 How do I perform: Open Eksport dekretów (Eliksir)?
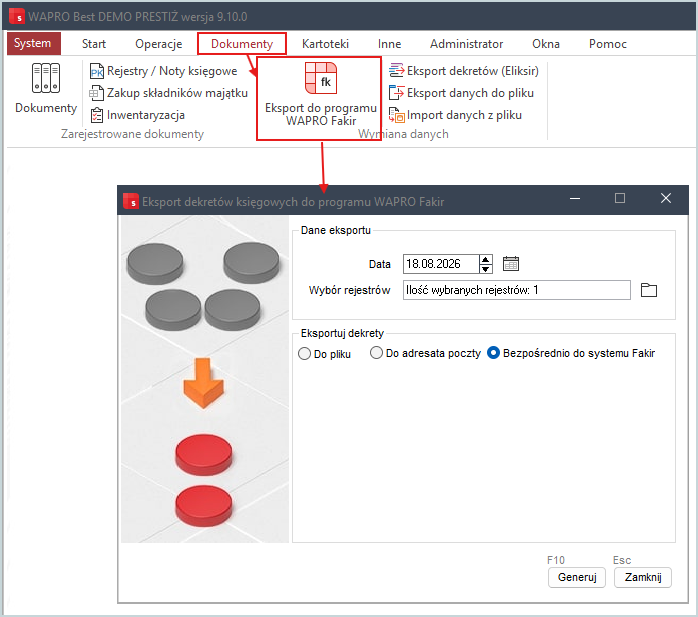click(x=463, y=71)
